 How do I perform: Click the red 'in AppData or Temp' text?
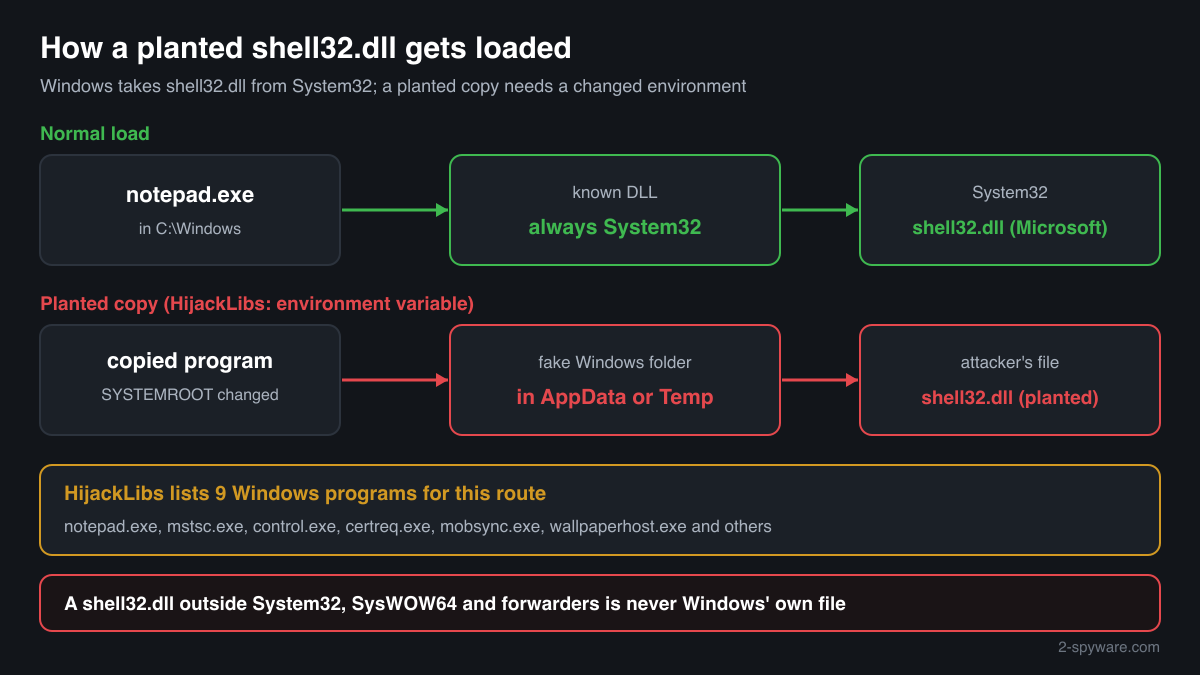click(x=615, y=397)
